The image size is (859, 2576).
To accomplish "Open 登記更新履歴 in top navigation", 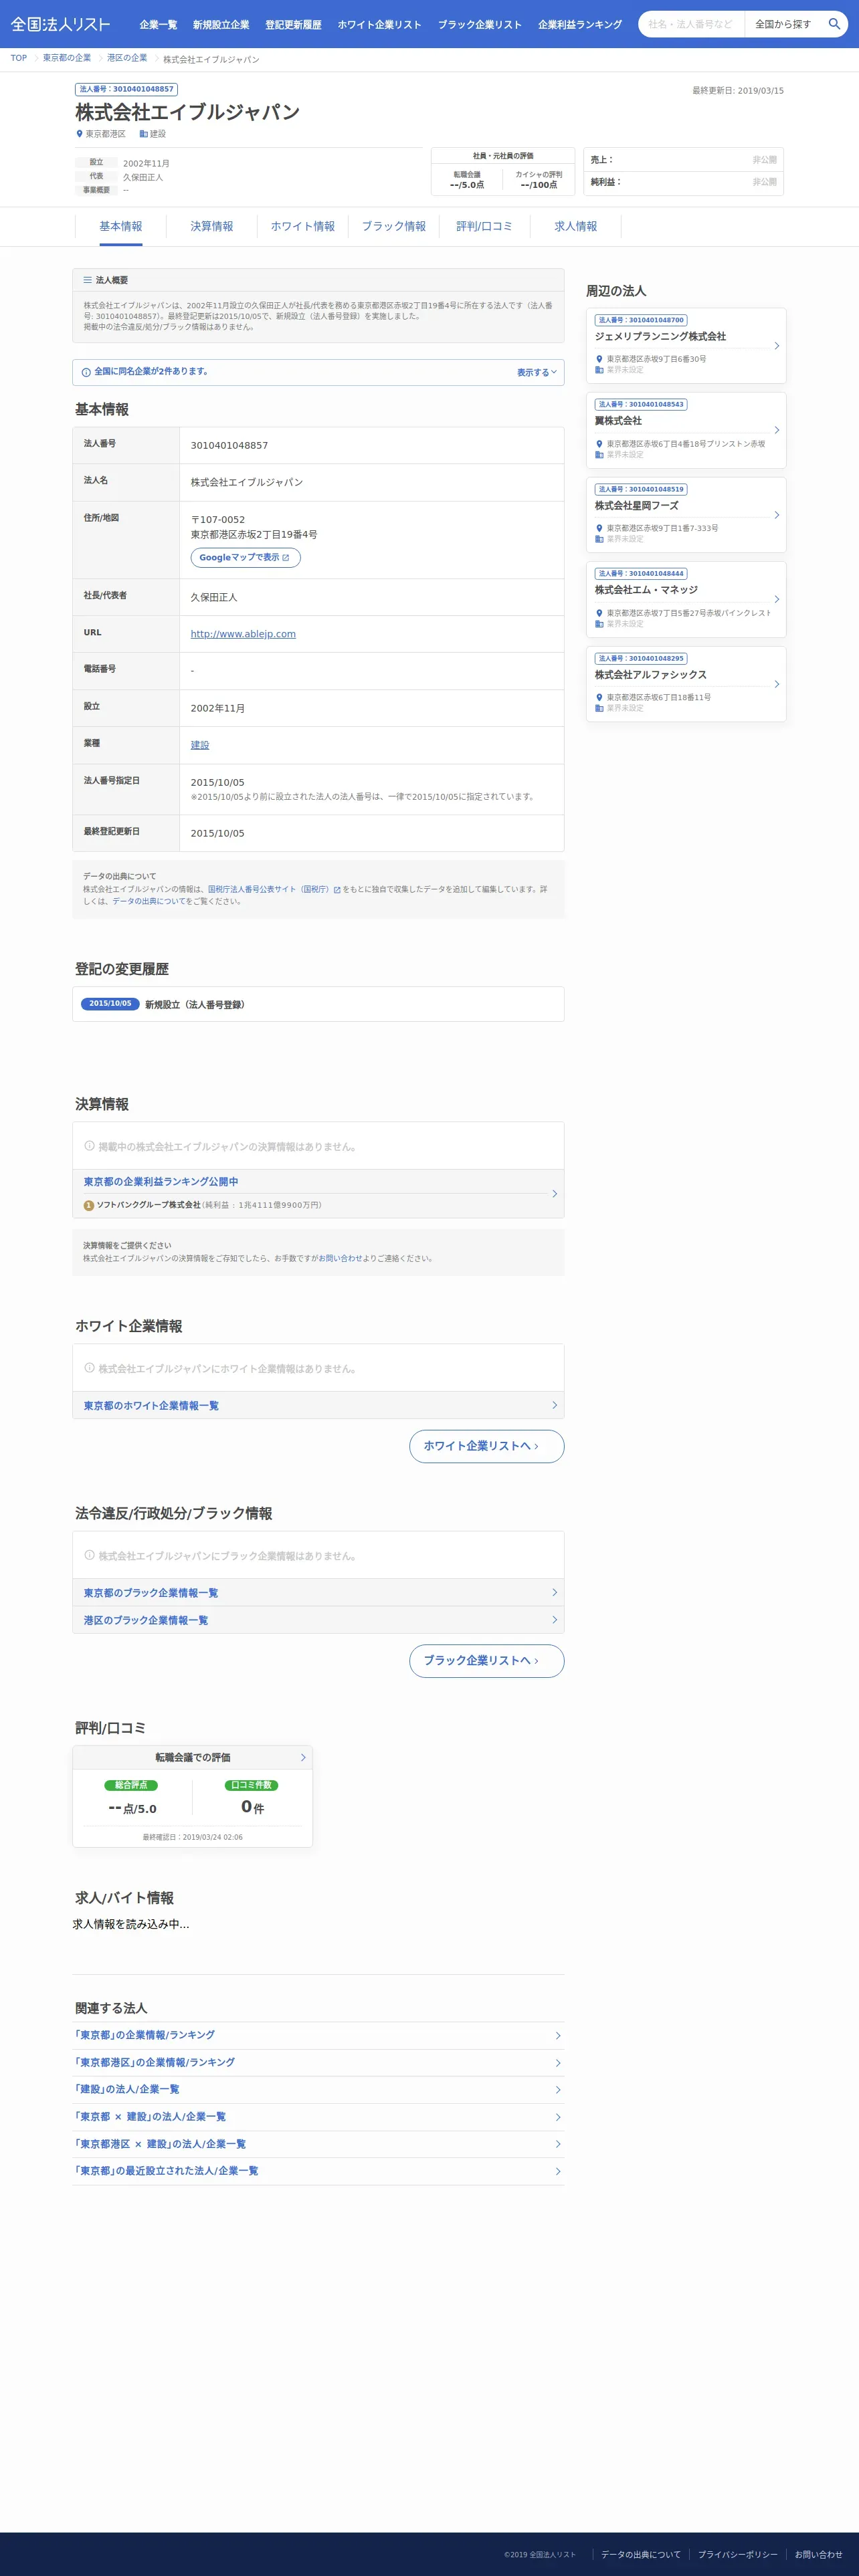I will (x=293, y=25).
